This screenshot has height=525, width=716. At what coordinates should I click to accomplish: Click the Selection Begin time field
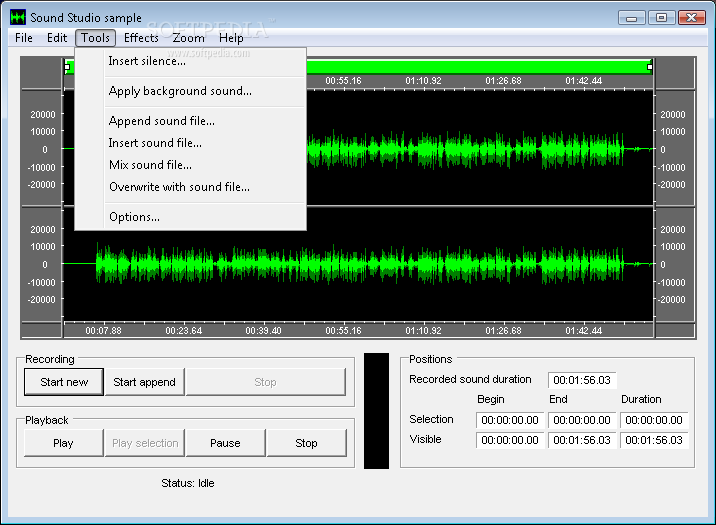coord(510,420)
